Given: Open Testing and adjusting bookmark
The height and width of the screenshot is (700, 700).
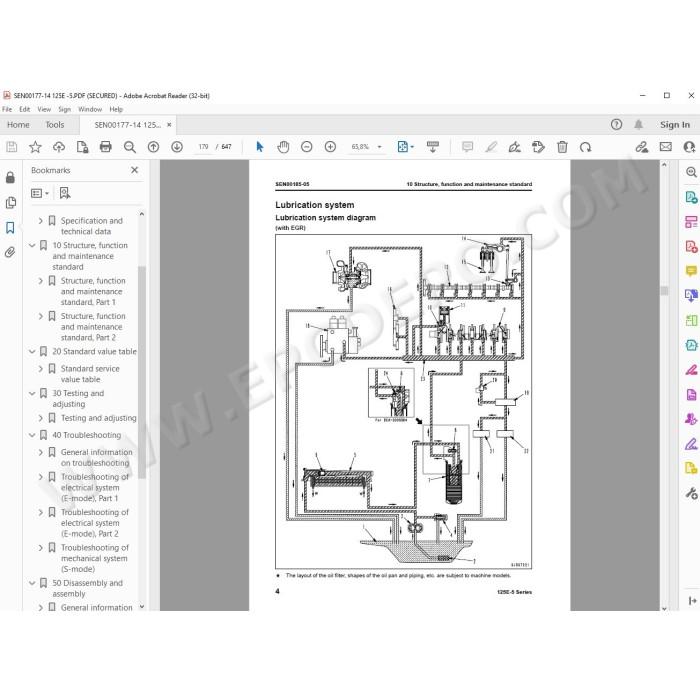Looking at the screenshot, I should click(x=99, y=418).
